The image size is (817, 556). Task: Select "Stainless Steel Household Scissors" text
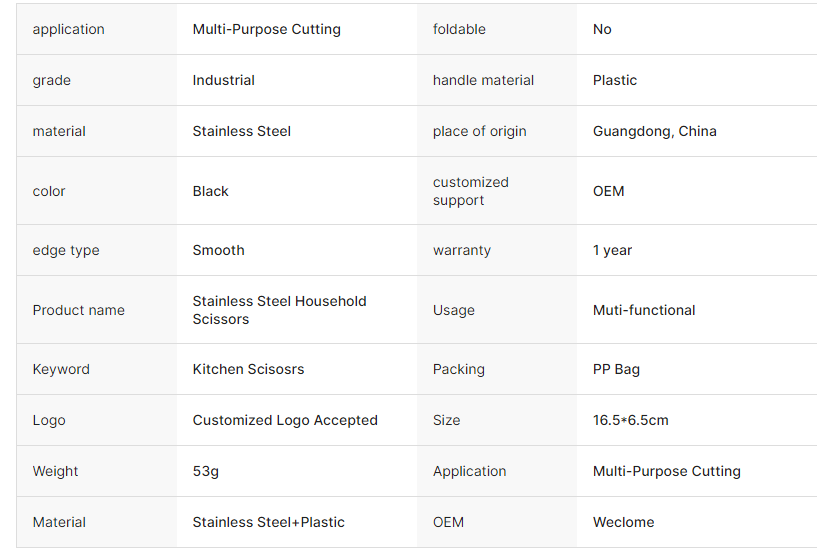(x=279, y=310)
